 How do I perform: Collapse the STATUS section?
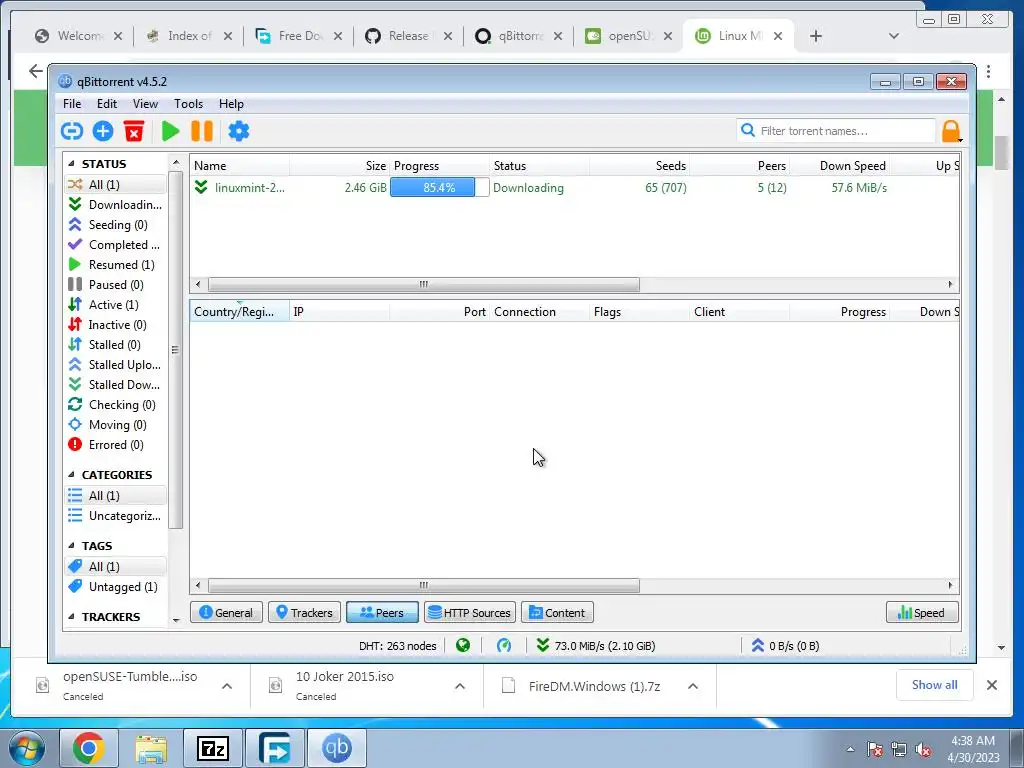point(71,164)
